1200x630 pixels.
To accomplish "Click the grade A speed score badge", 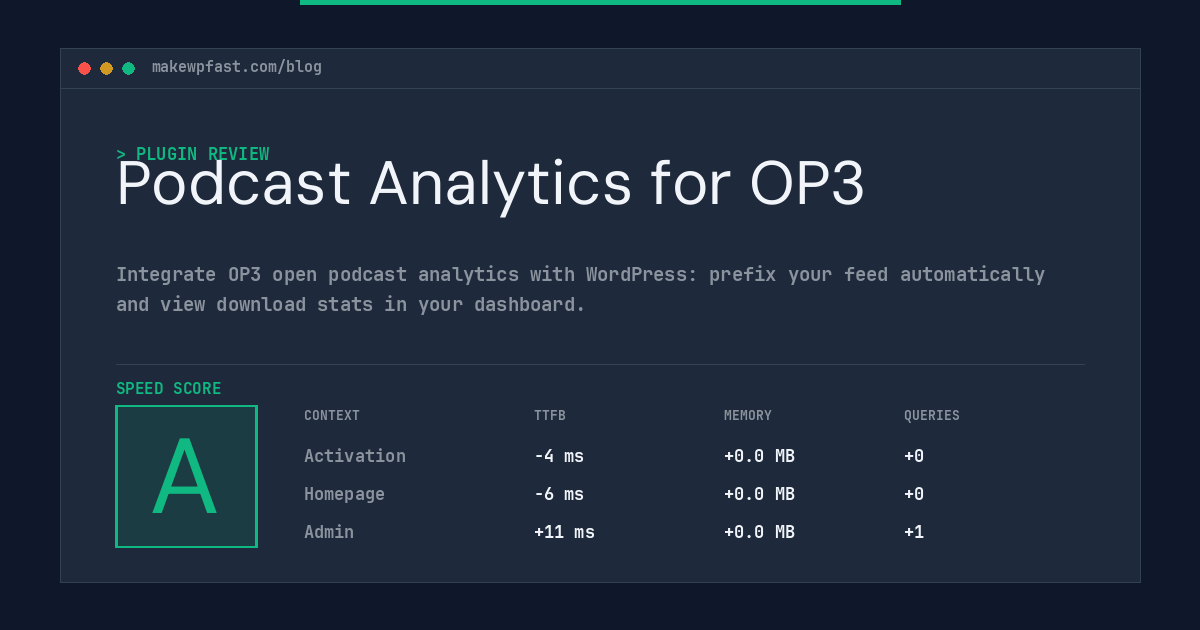I will pos(186,476).
